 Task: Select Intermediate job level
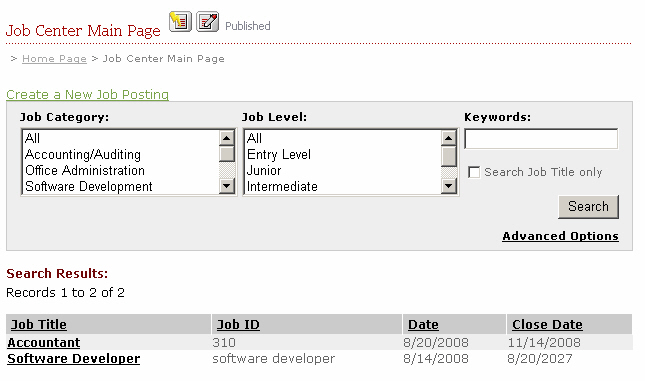[343, 186]
